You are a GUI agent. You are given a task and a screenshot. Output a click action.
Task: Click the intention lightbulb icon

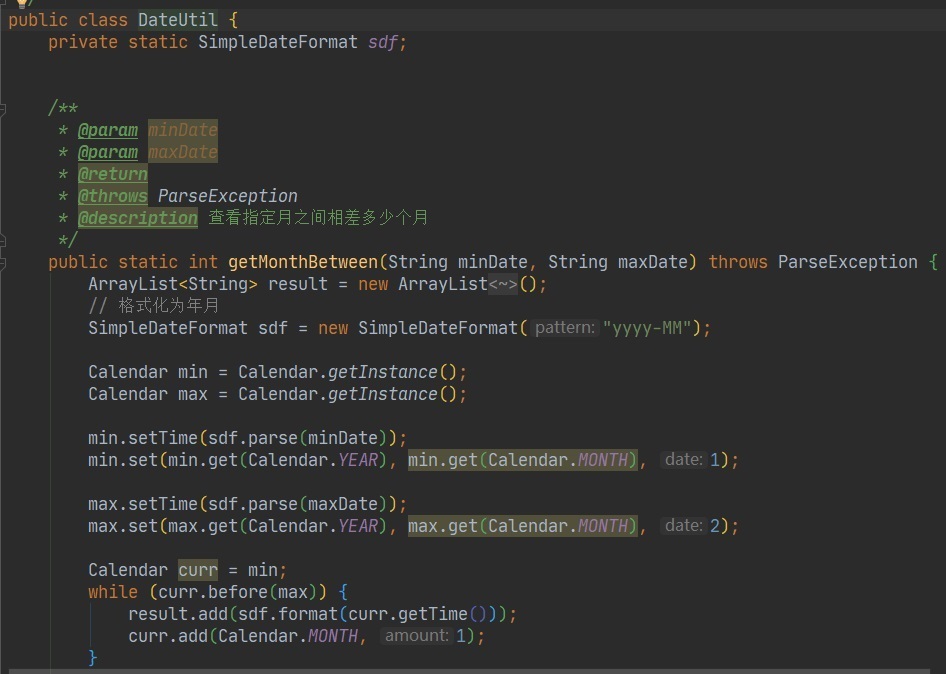coord(22,2)
